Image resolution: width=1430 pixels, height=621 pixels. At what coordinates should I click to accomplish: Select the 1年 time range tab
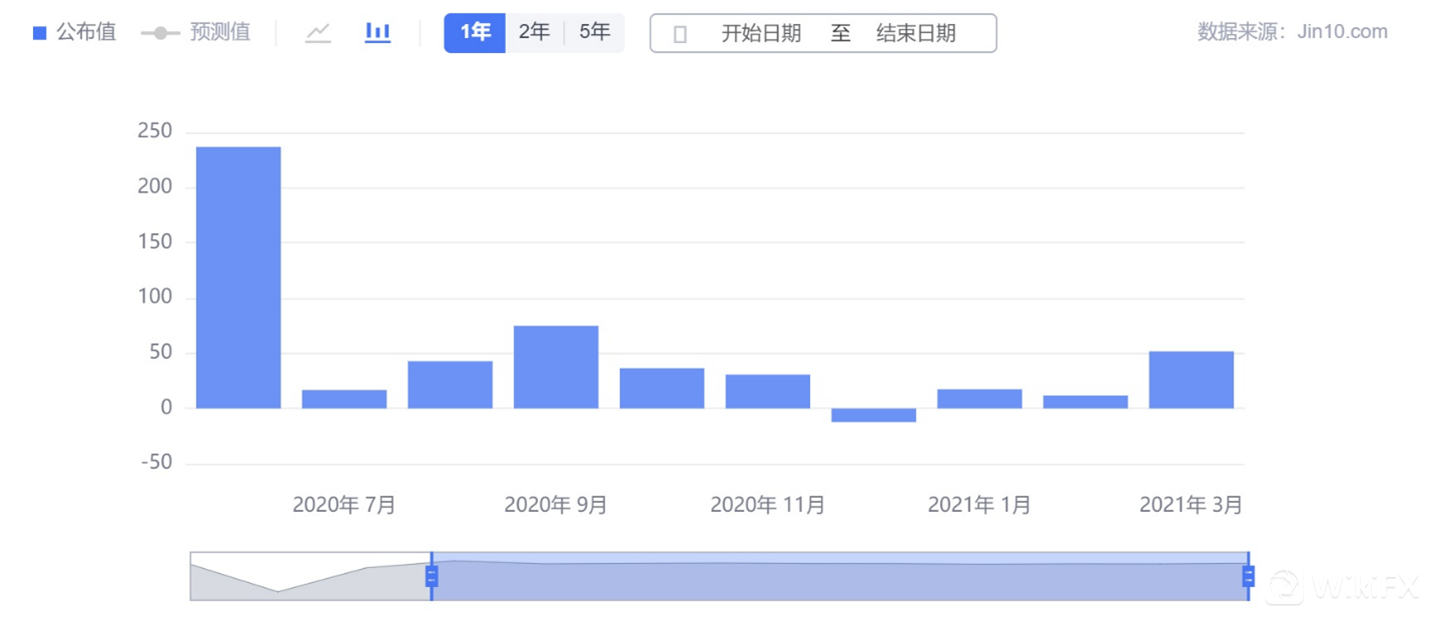click(x=475, y=33)
